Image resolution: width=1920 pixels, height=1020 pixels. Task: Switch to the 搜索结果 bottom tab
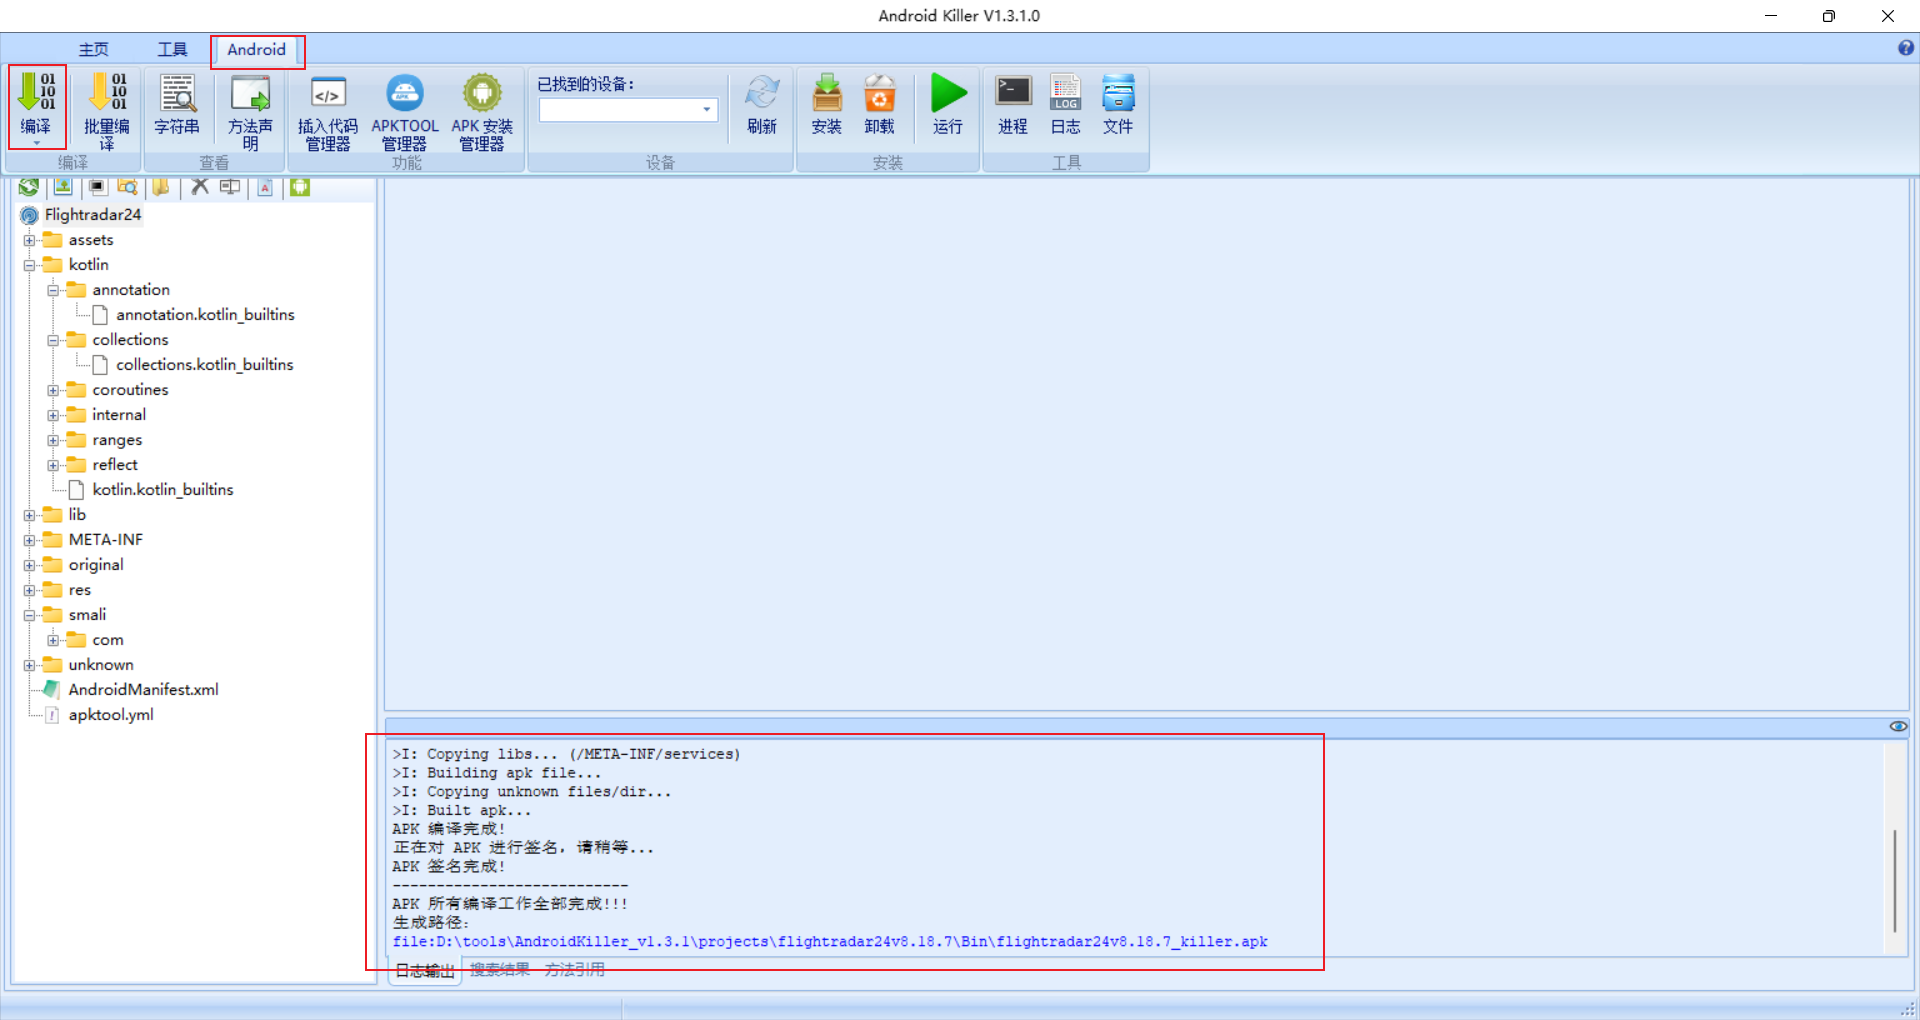click(498, 968)
